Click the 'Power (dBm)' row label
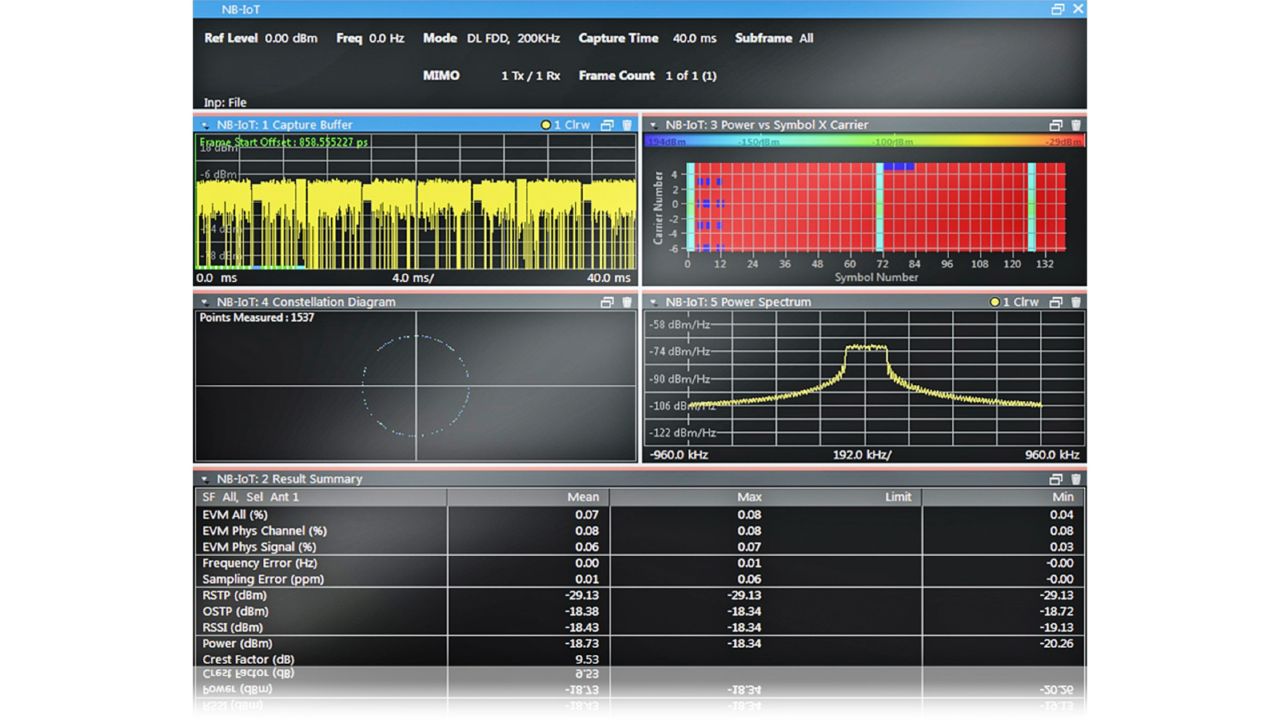This screenshot has height=720, width=1280. (x=237, y=643)
